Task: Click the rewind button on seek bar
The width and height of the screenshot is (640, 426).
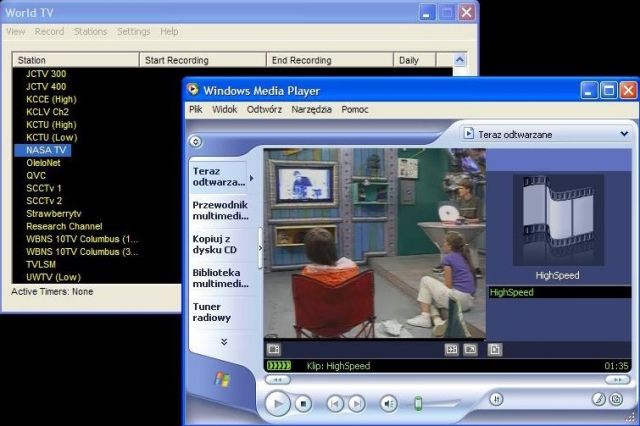Action: (x=278, y=380)
